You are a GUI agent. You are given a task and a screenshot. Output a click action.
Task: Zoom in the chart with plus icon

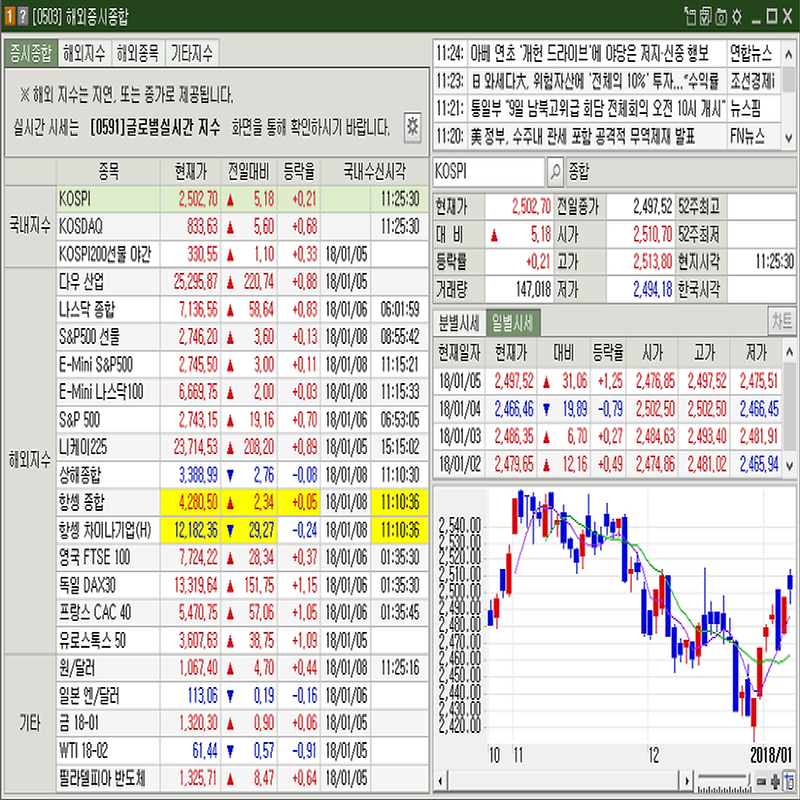(776, 781)
